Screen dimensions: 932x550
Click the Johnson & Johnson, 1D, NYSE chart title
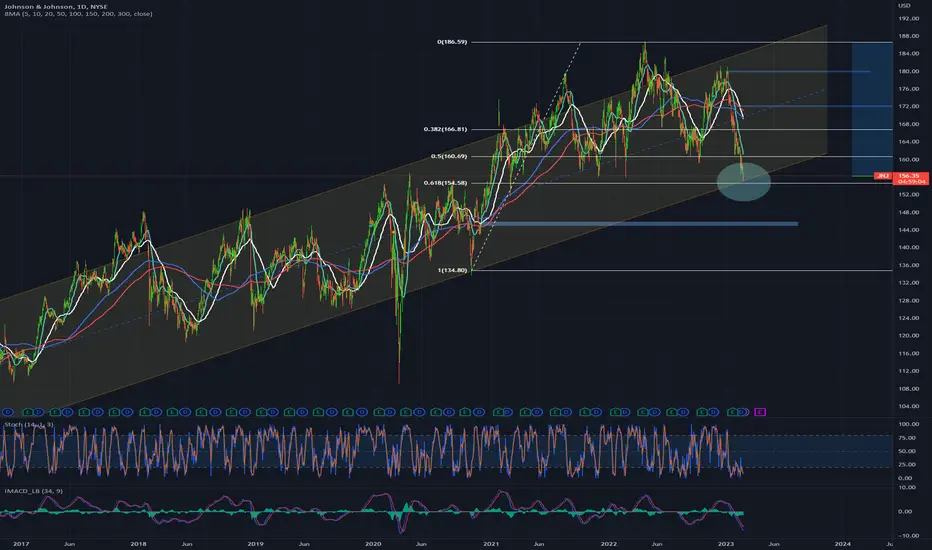tap(56, 7)
